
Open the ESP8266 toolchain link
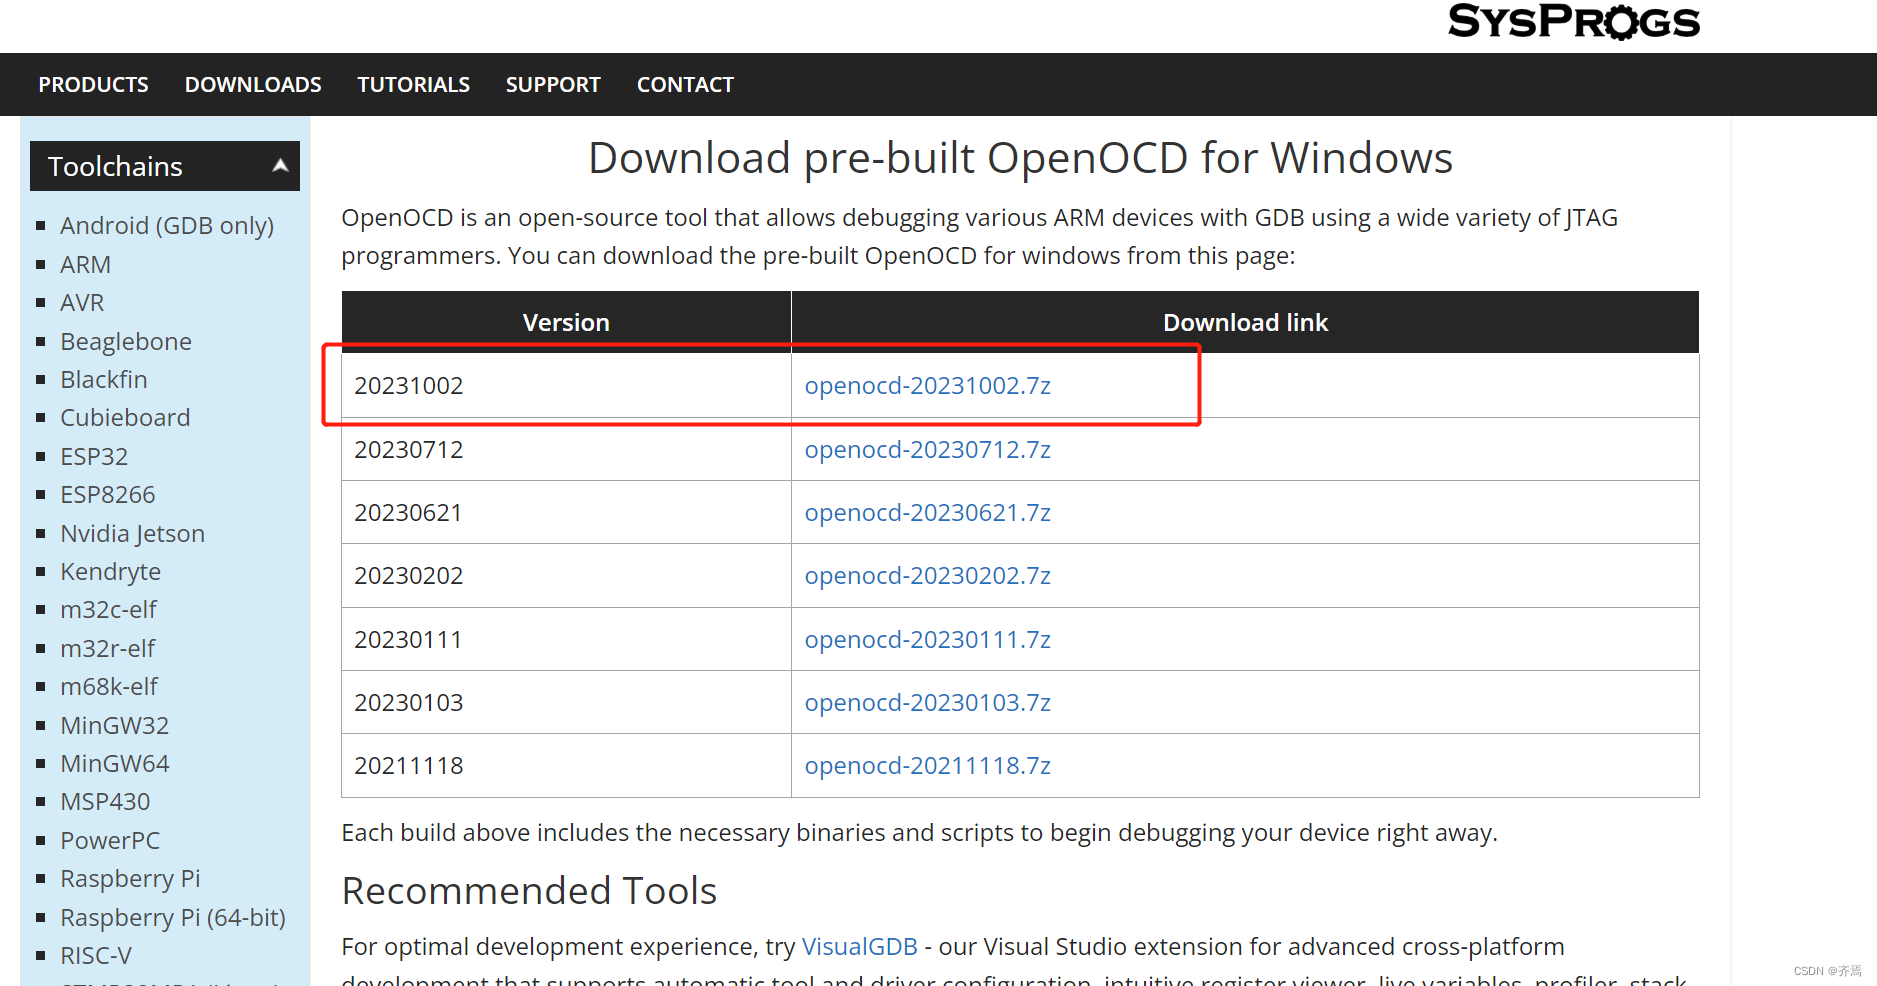[108, 495]
